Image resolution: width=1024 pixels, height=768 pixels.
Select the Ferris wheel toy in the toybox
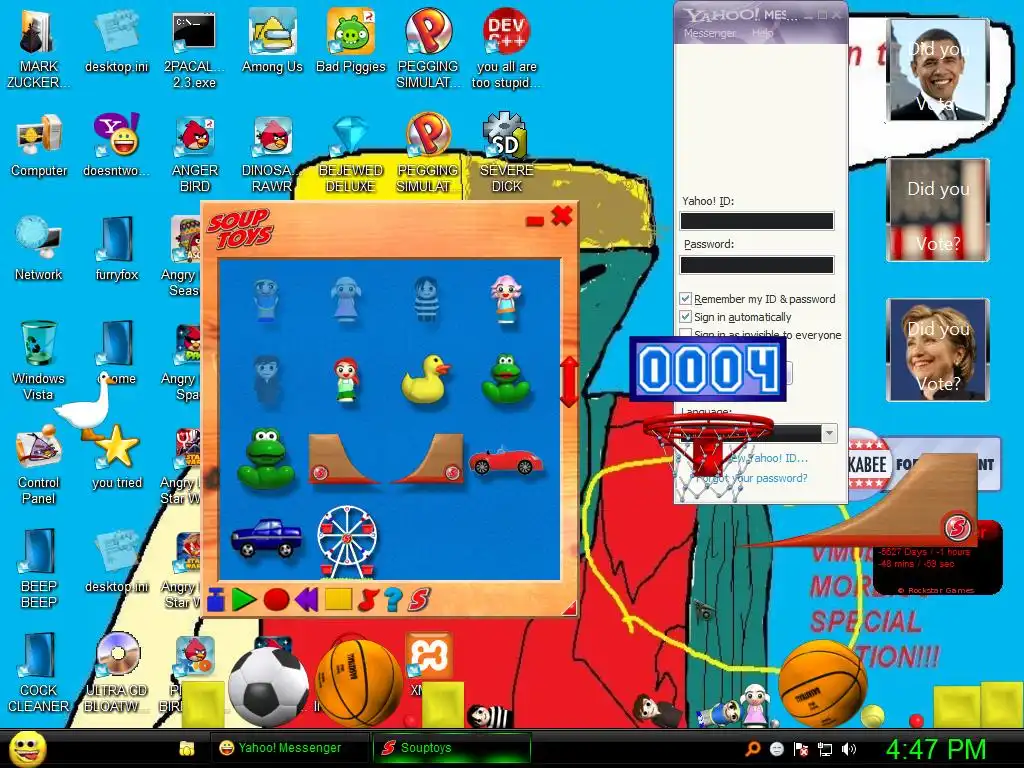pyautogui.click(x=347, y=542)
